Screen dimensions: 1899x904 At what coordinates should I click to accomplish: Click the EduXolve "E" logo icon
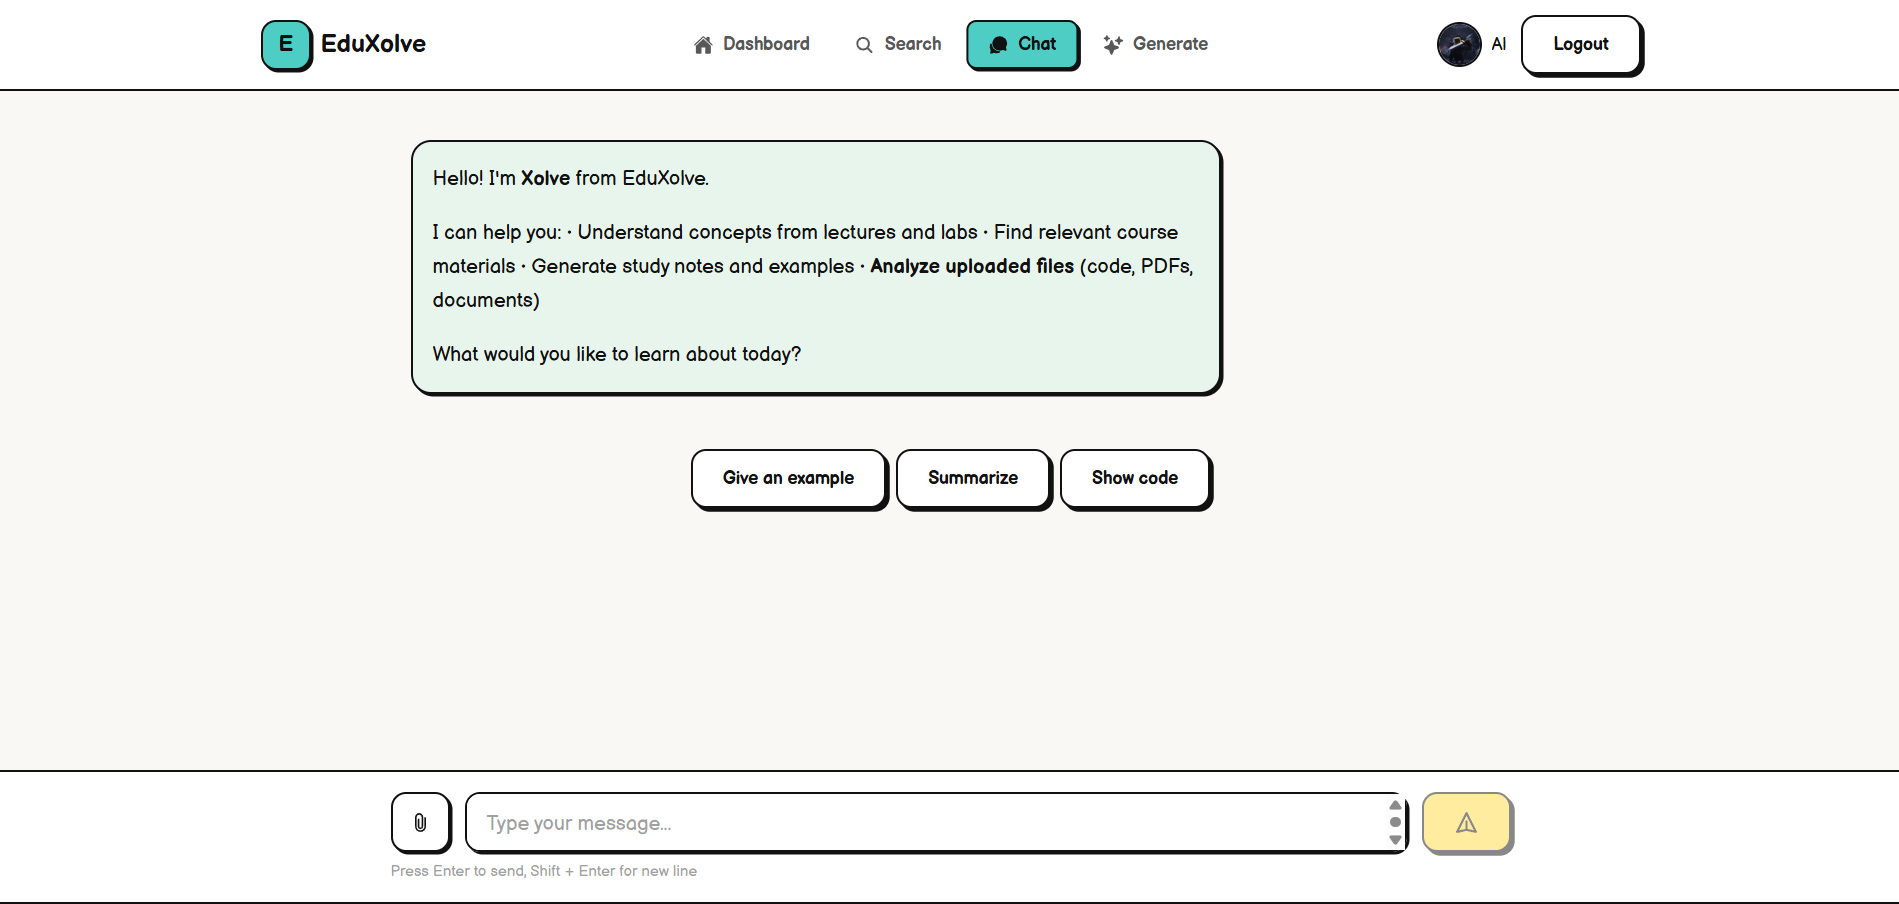coord(286,45)
